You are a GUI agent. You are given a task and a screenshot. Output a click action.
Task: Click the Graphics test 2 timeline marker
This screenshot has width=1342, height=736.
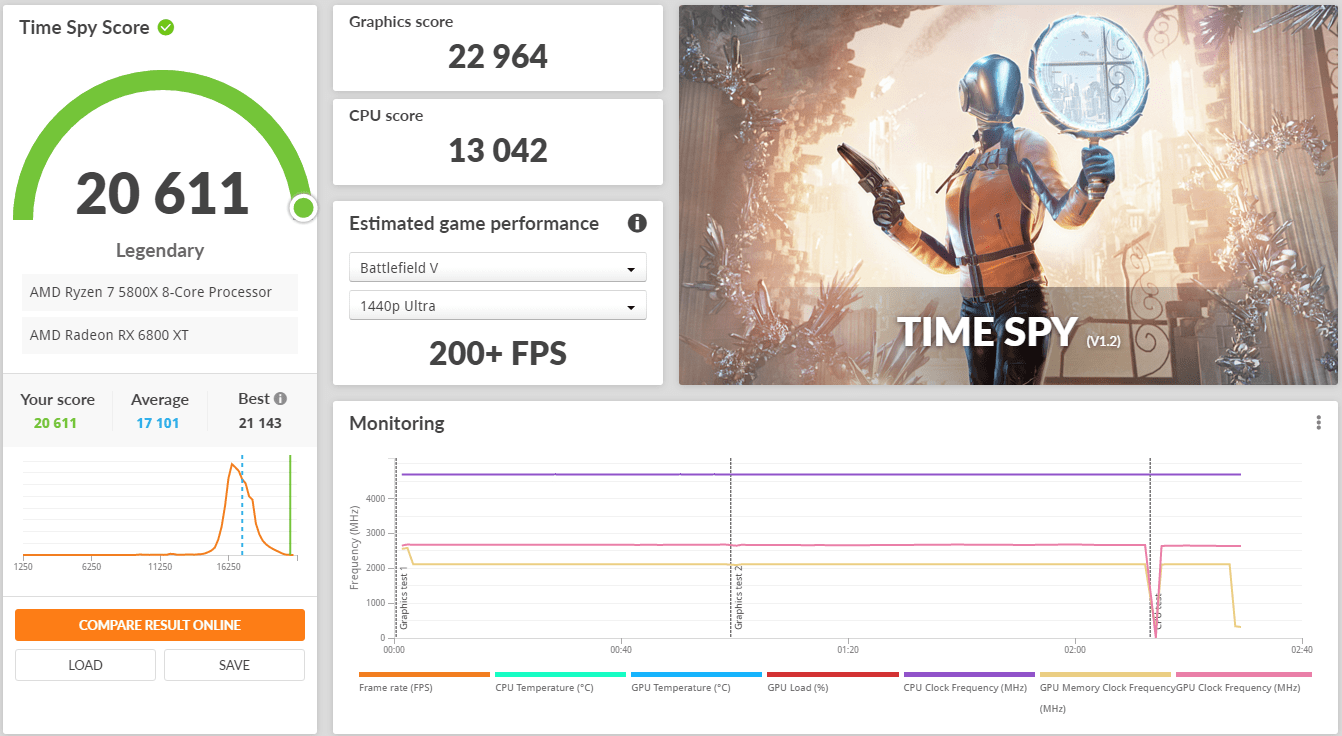pyautogui.click(x=738, y=597)
